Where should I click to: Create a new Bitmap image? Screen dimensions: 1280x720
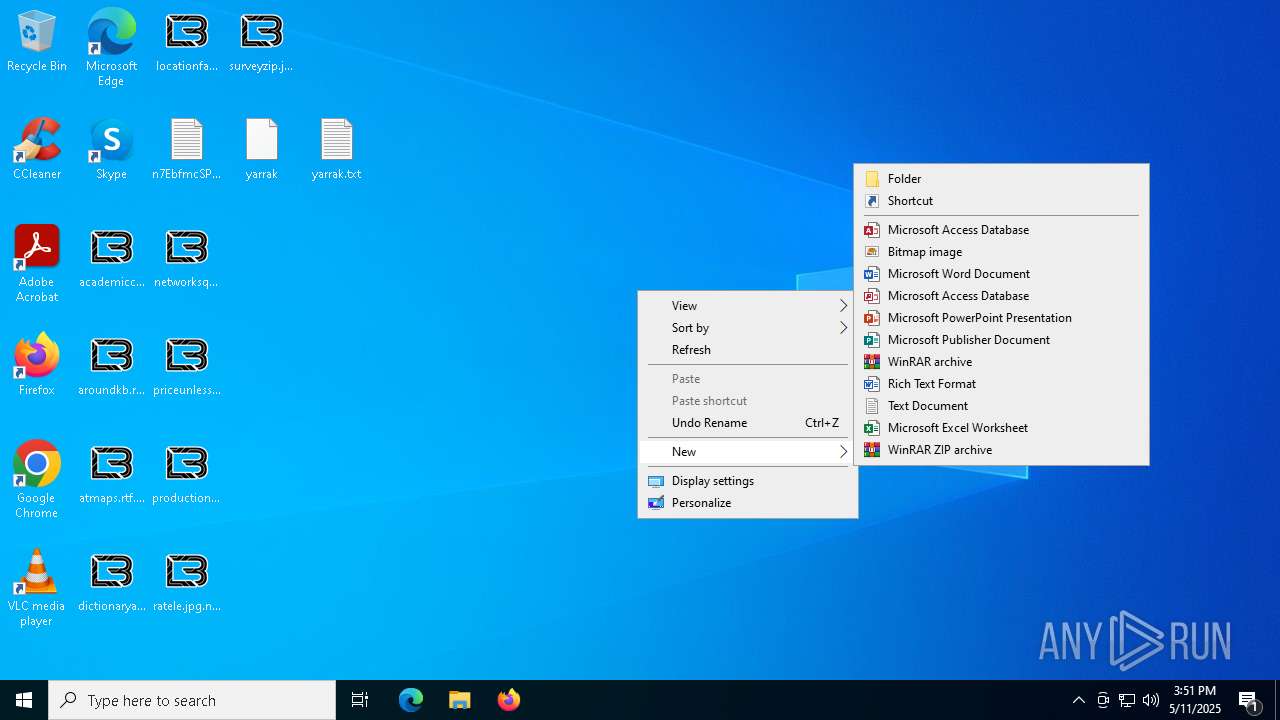[x=1001, y=252]
